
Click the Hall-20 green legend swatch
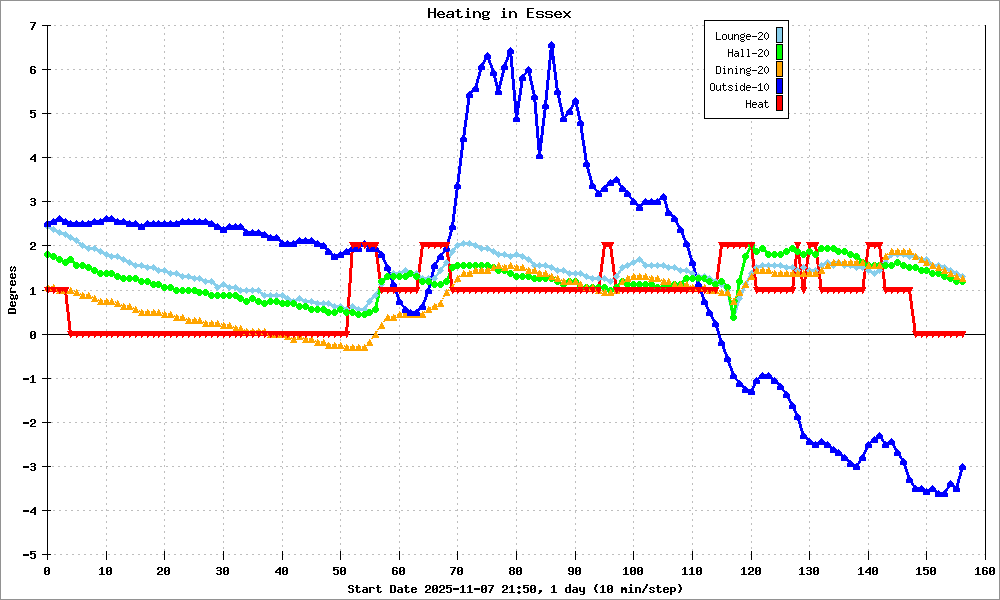pos(779,52)
